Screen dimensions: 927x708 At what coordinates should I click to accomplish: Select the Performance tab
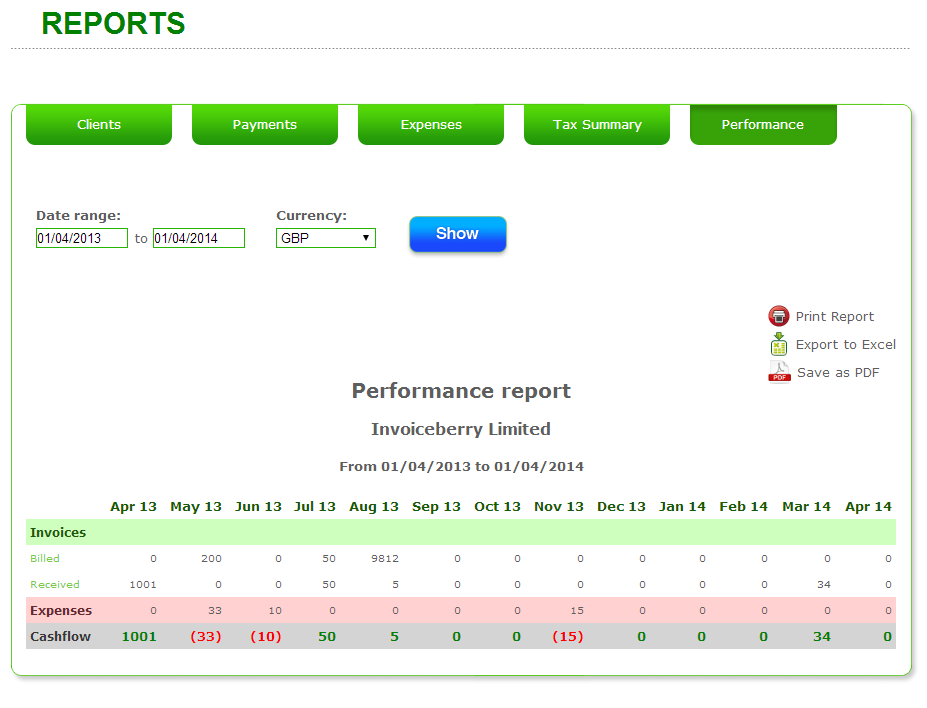coord(762,124)
